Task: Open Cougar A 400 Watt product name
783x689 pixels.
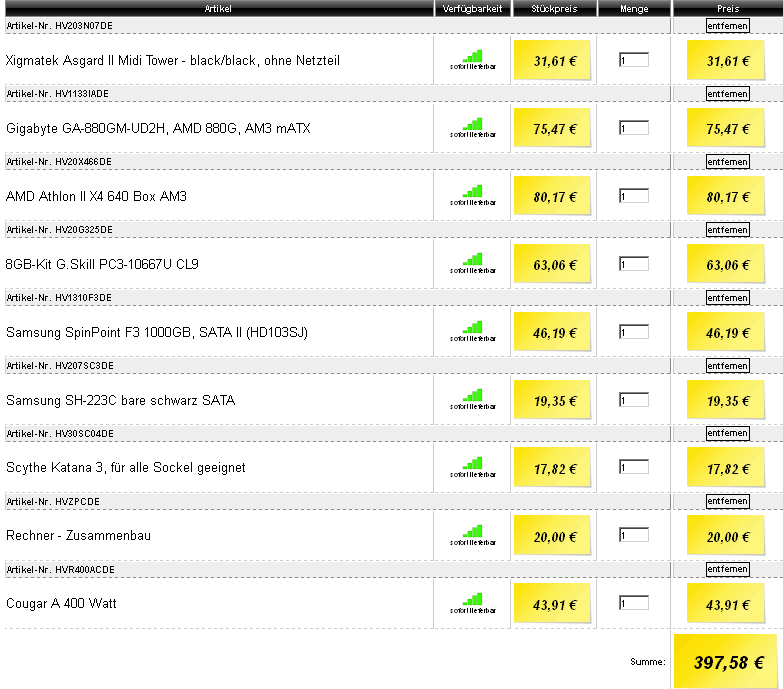Action: point(61,603)
